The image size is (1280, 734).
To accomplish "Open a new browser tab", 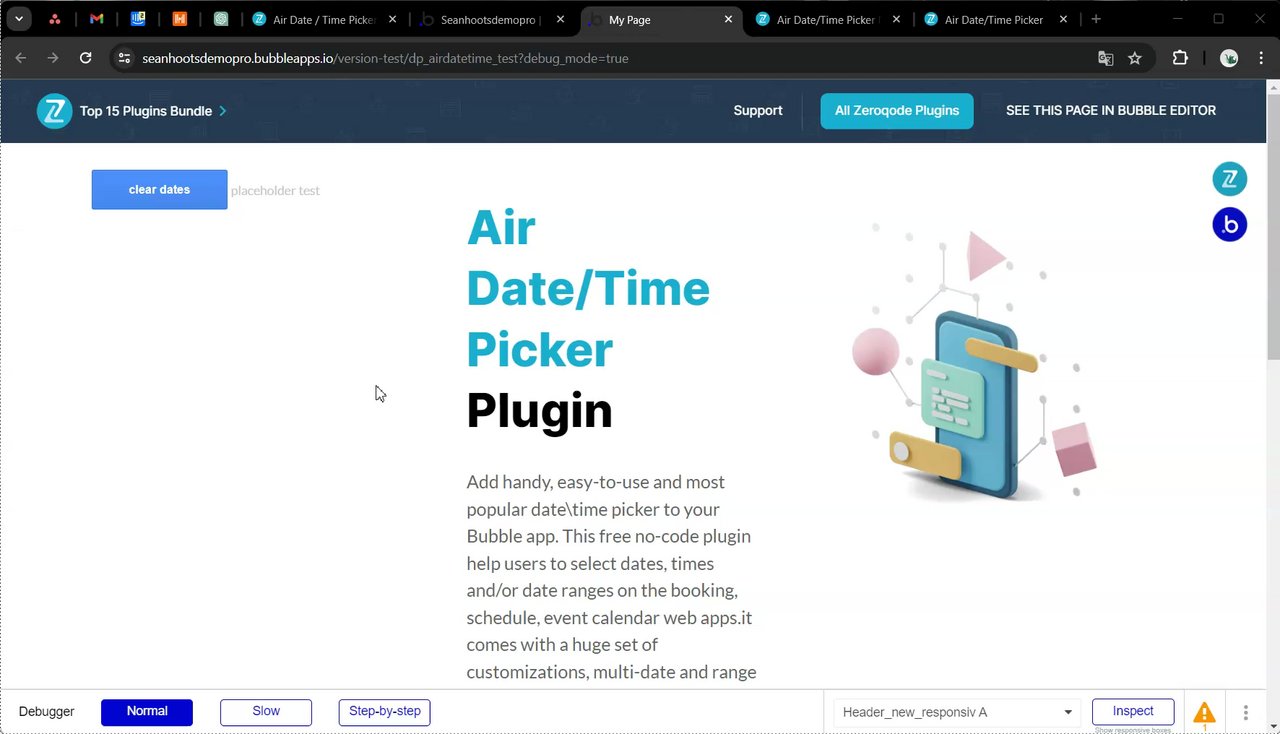I will (1096, 19).
